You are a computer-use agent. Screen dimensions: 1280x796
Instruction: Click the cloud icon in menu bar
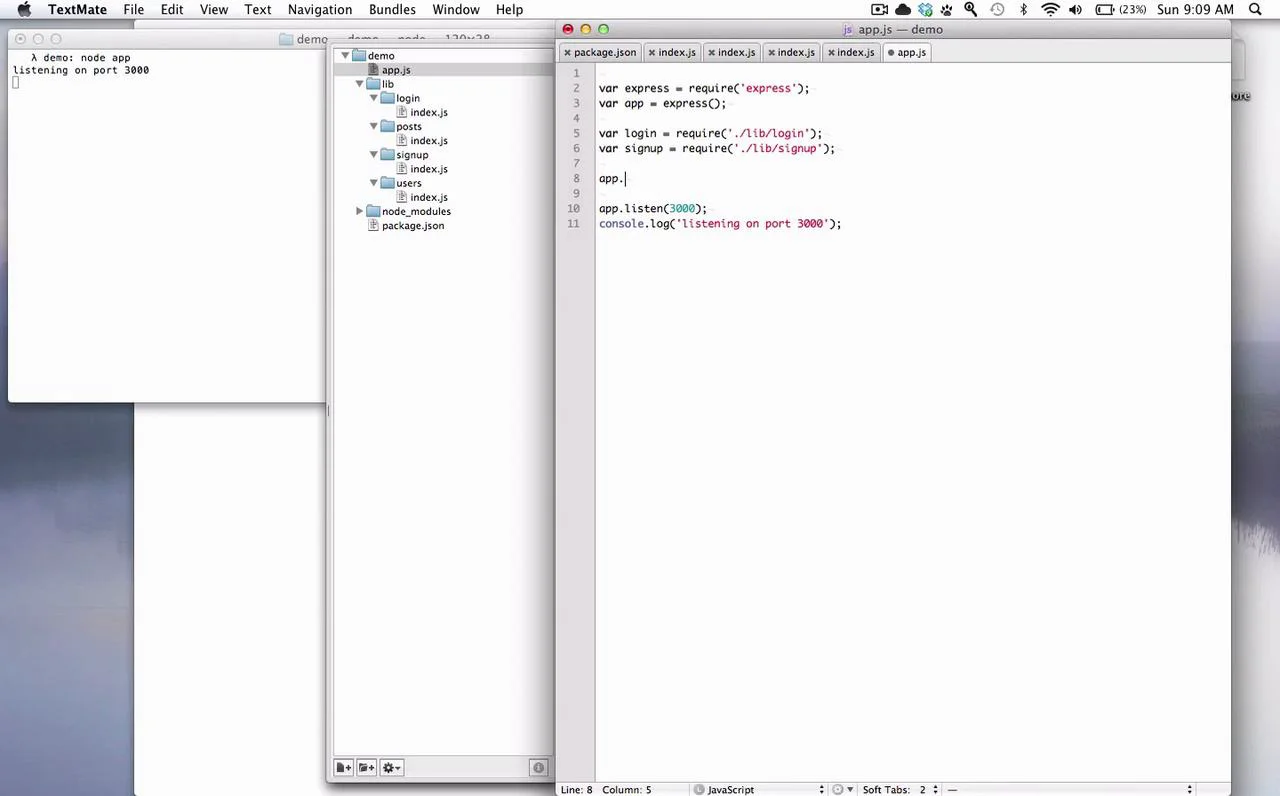click(903, 9)
